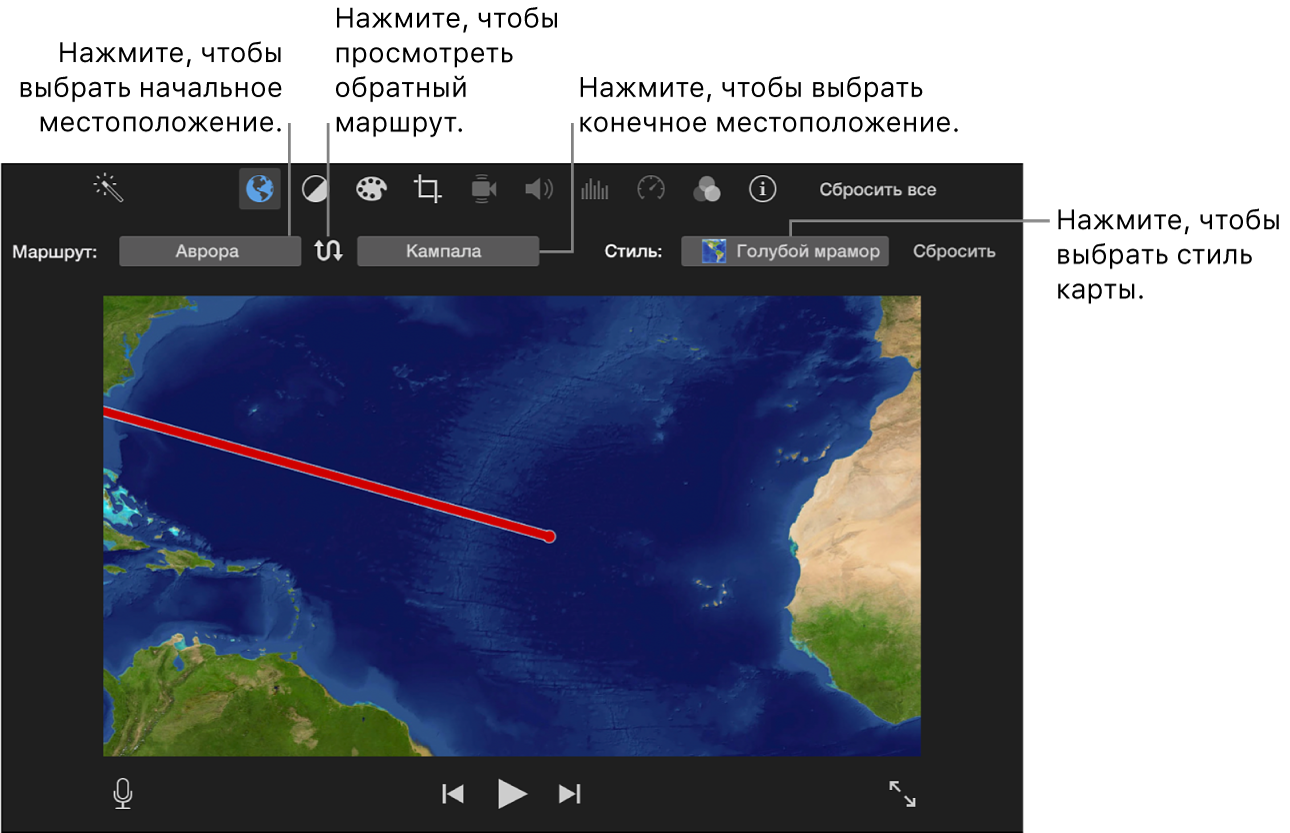The height and width of the screenshot is (833, 1290).
Task: Open the color balance half-circle icon
Action: 315,188
